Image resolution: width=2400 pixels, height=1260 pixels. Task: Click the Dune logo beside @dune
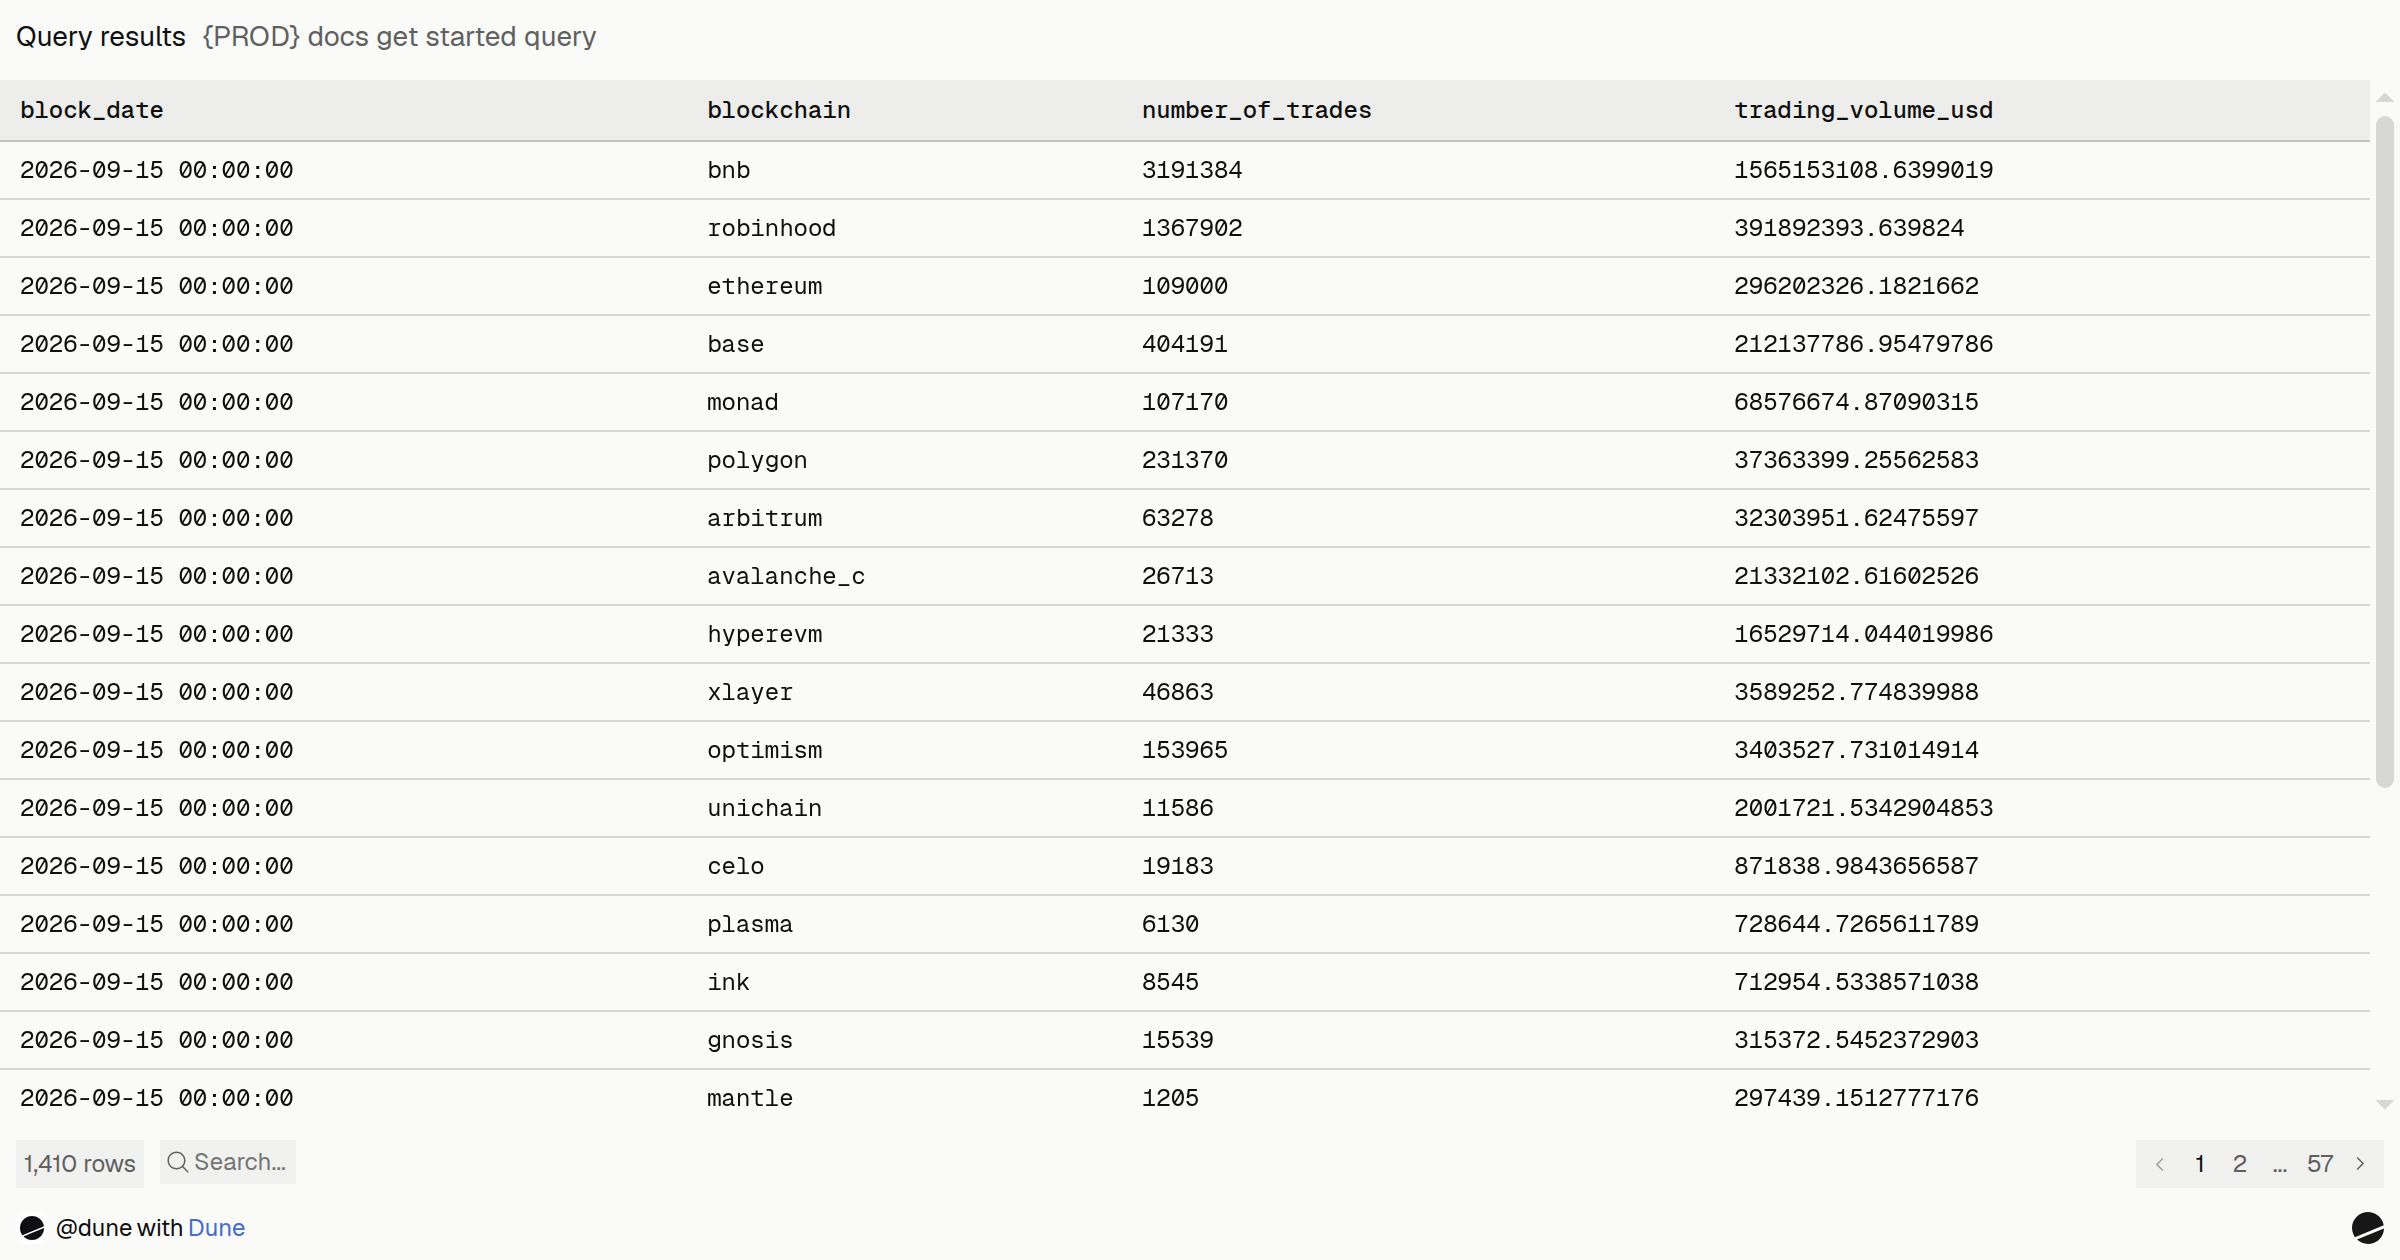[x=32, y=1228]
